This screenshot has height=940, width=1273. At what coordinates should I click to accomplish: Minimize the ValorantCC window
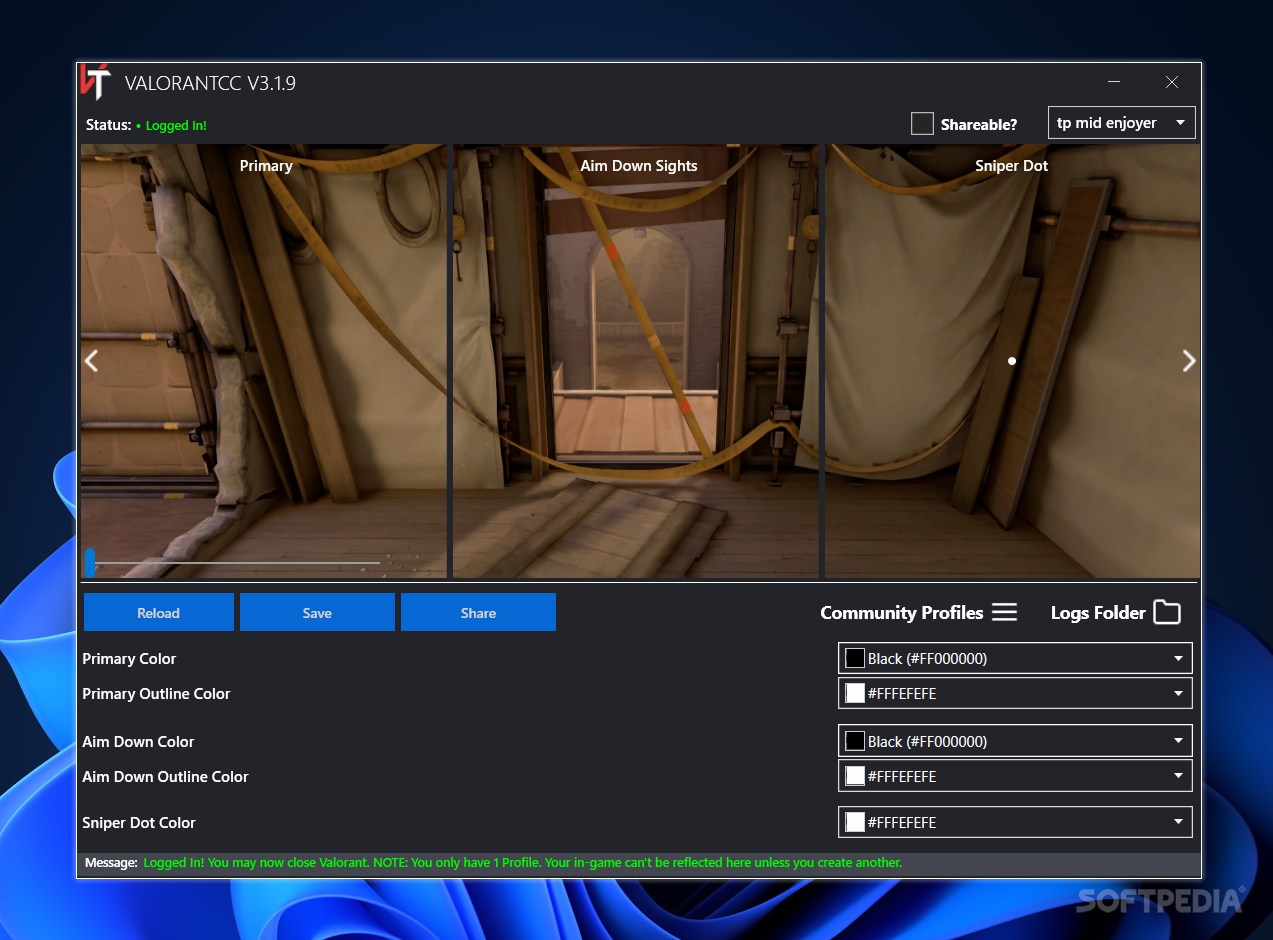1114,82
